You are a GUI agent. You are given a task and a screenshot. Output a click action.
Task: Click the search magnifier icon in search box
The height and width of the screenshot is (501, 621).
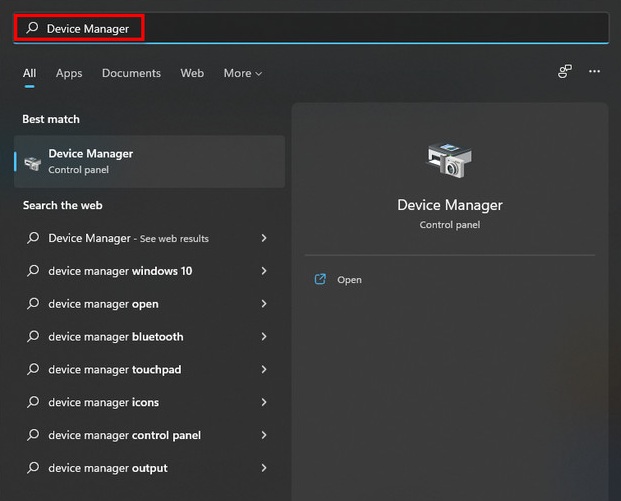32,28
